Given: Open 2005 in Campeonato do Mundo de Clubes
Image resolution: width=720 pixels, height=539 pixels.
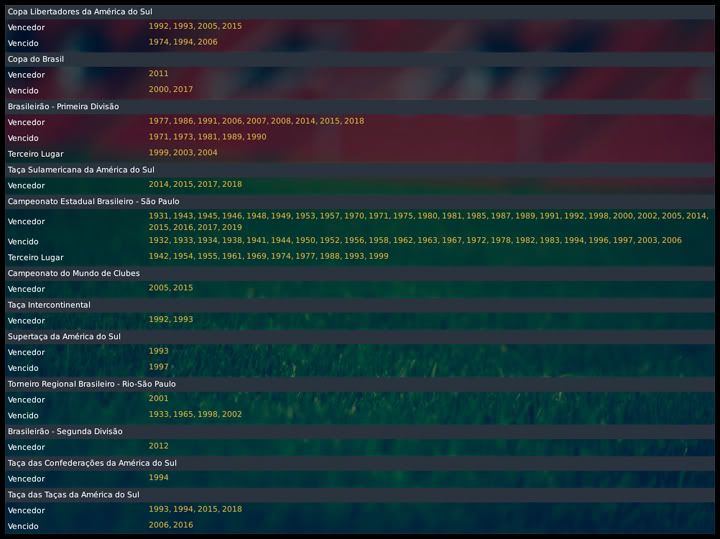Looking at the screenshot, I should (158, 288).
